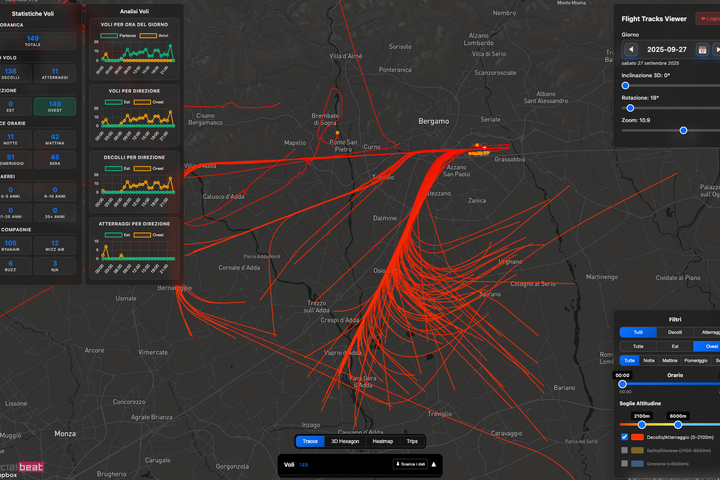This screenshot has width=720, height=480.
Task: Click the orange marker near Ponte San Pietro
Action: (338, 133)
